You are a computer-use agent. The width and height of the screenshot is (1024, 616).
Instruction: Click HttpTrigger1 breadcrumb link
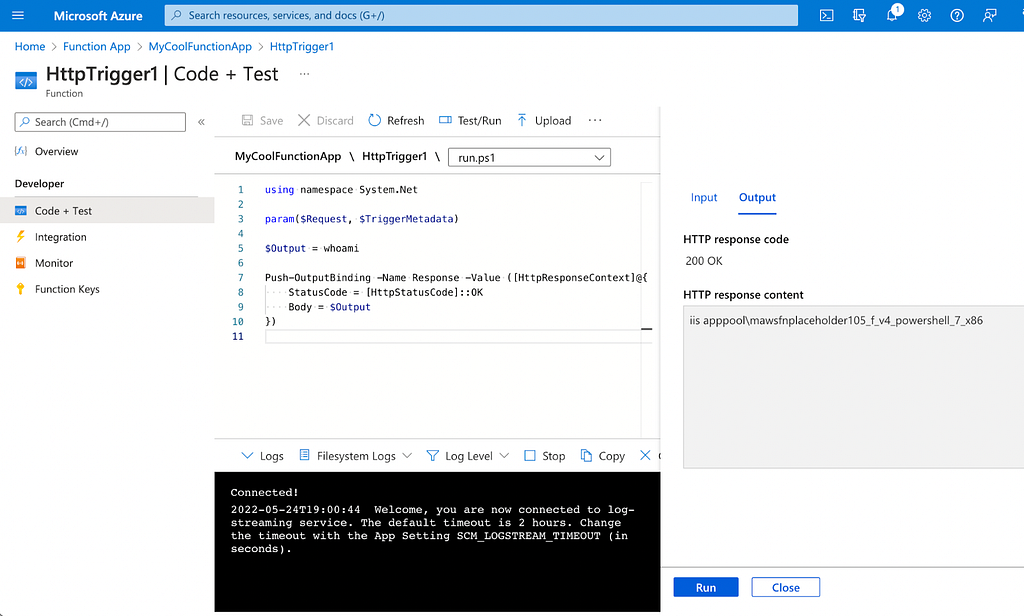302,46
